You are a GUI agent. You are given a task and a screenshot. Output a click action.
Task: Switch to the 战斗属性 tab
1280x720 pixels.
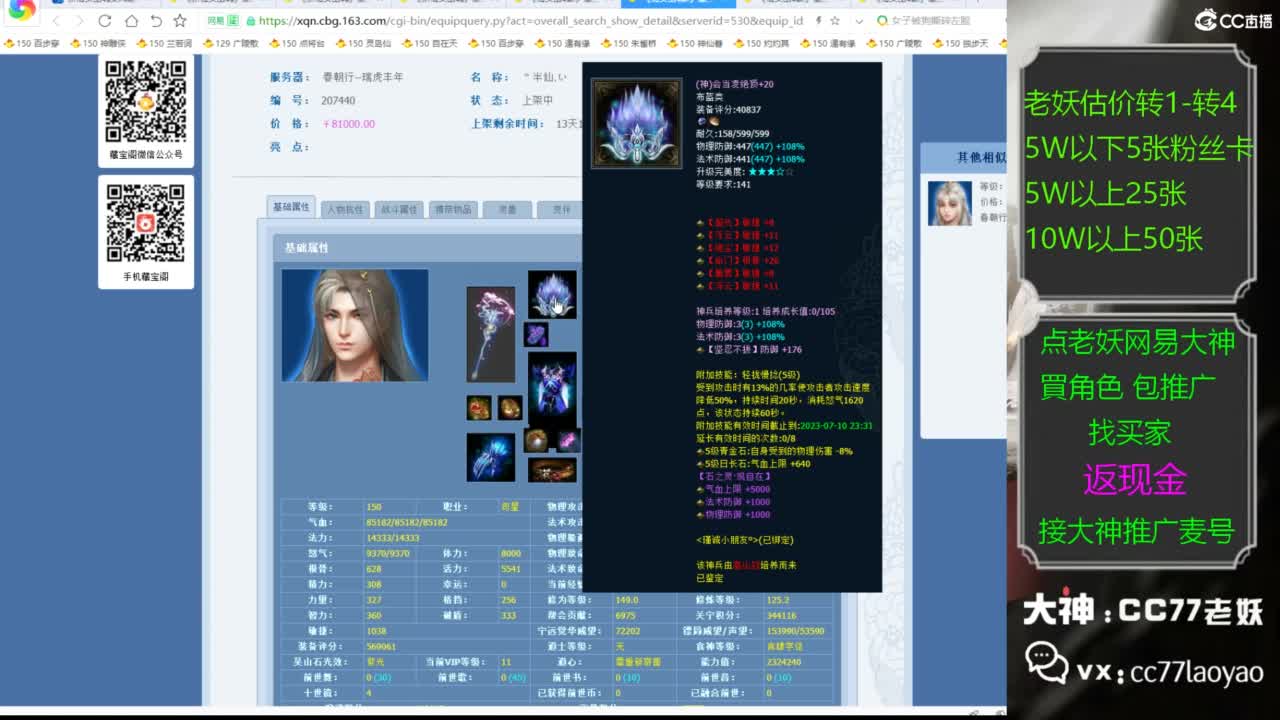tap(399, 209)
